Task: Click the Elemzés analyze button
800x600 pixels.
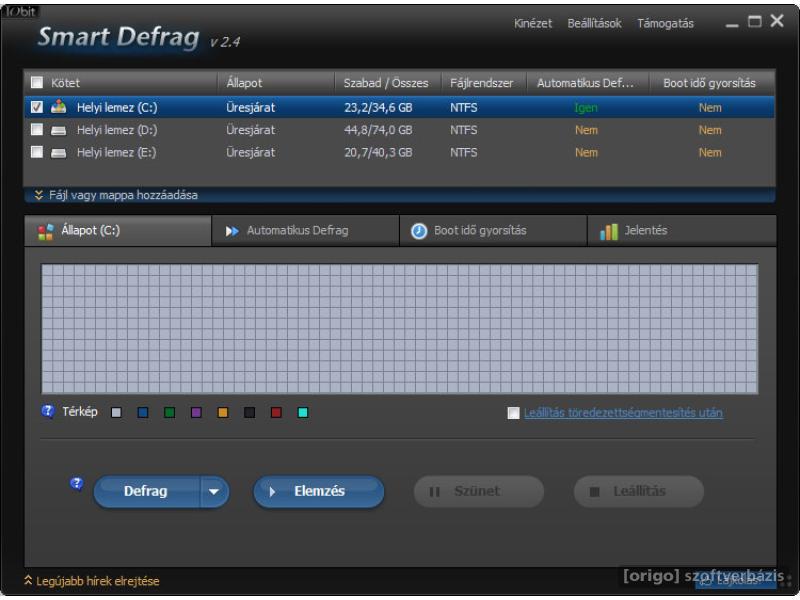Action: tap(319, 492)
